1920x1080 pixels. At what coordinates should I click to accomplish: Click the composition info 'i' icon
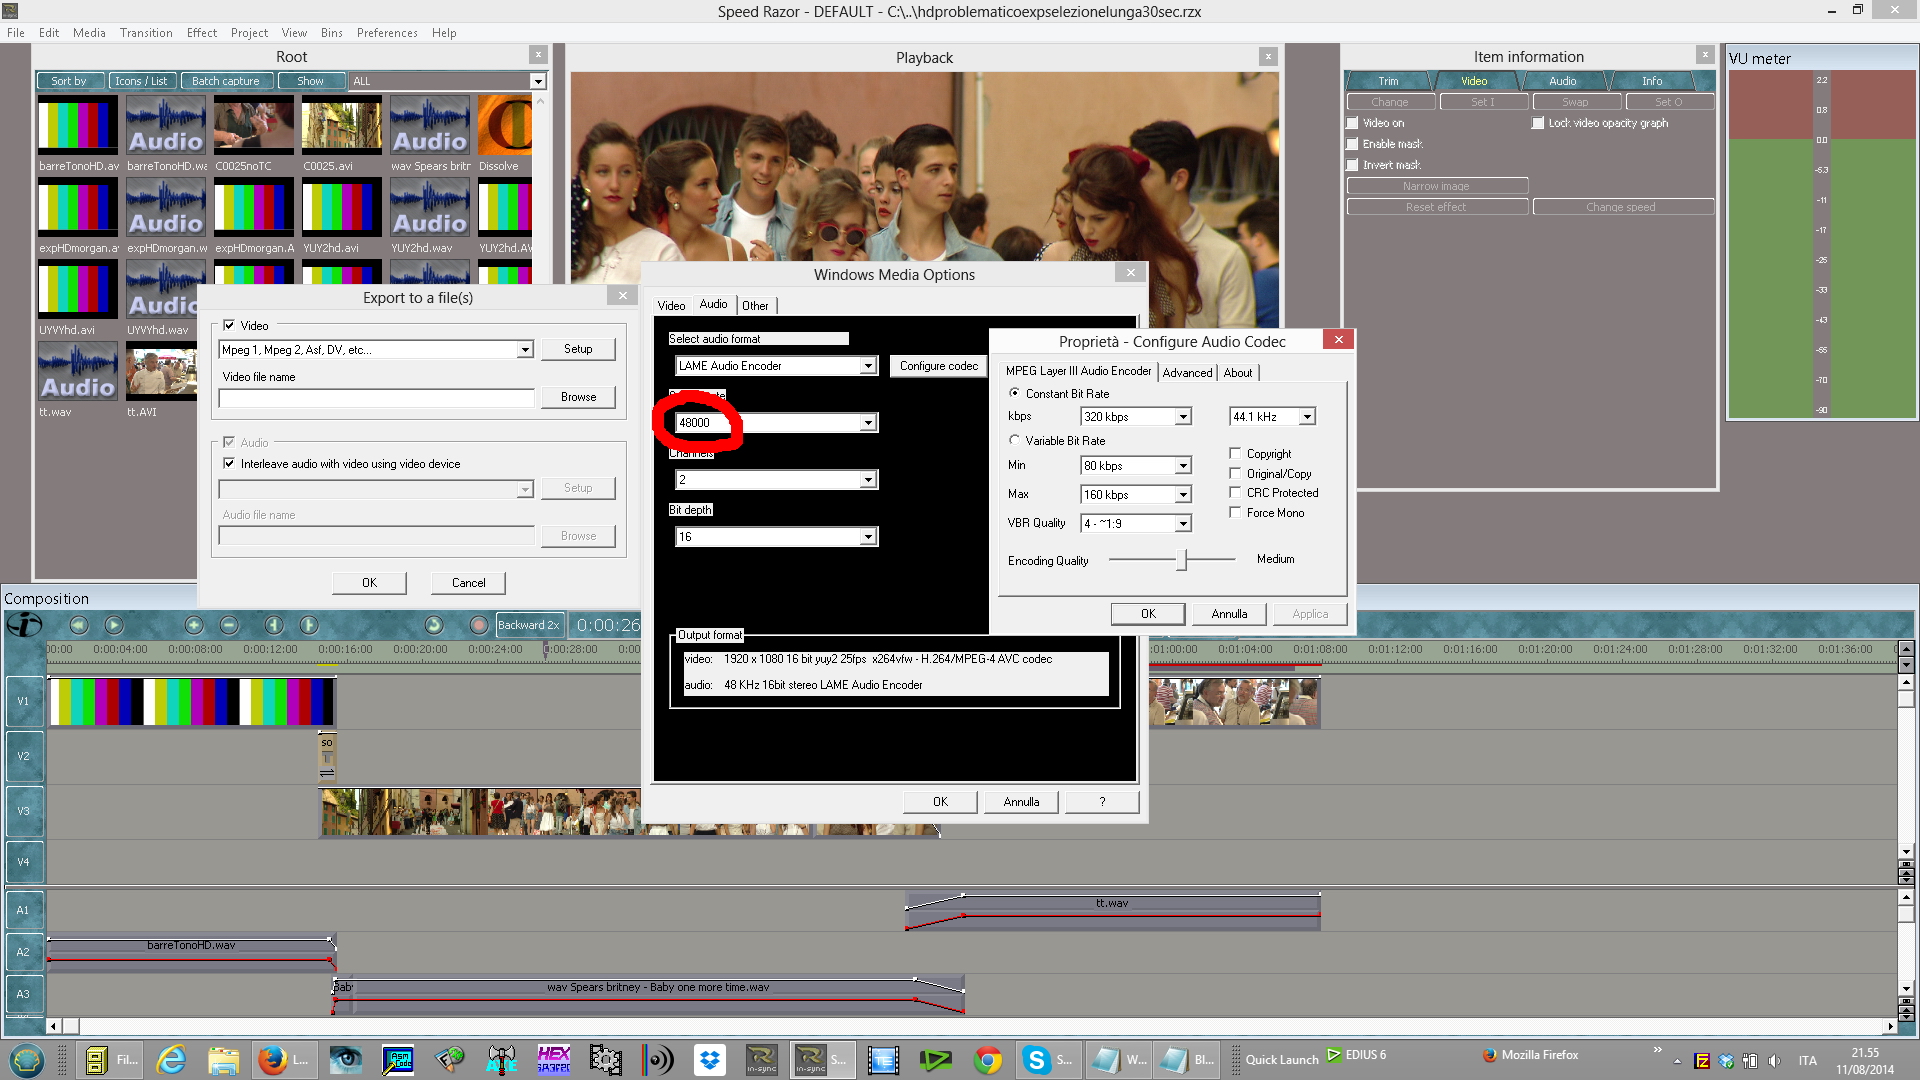pos(24,625)
